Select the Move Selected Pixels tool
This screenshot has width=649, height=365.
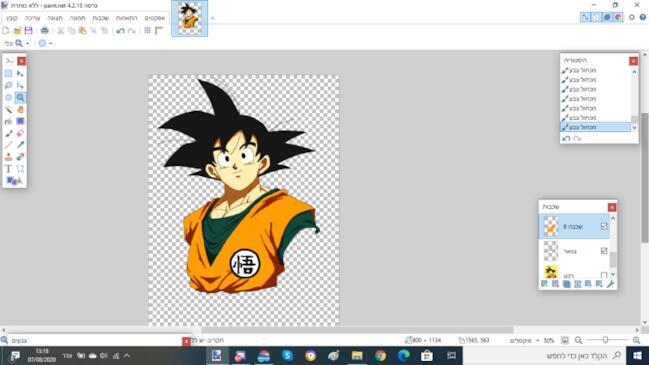20,74
